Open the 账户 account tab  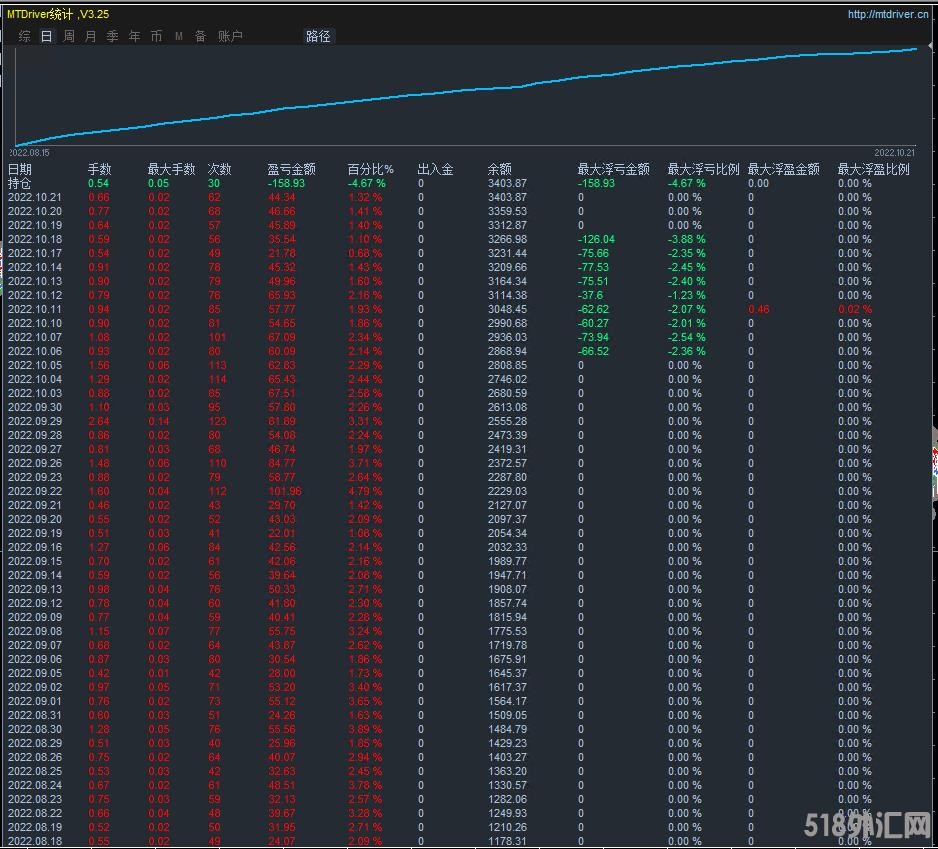[230, 36]
